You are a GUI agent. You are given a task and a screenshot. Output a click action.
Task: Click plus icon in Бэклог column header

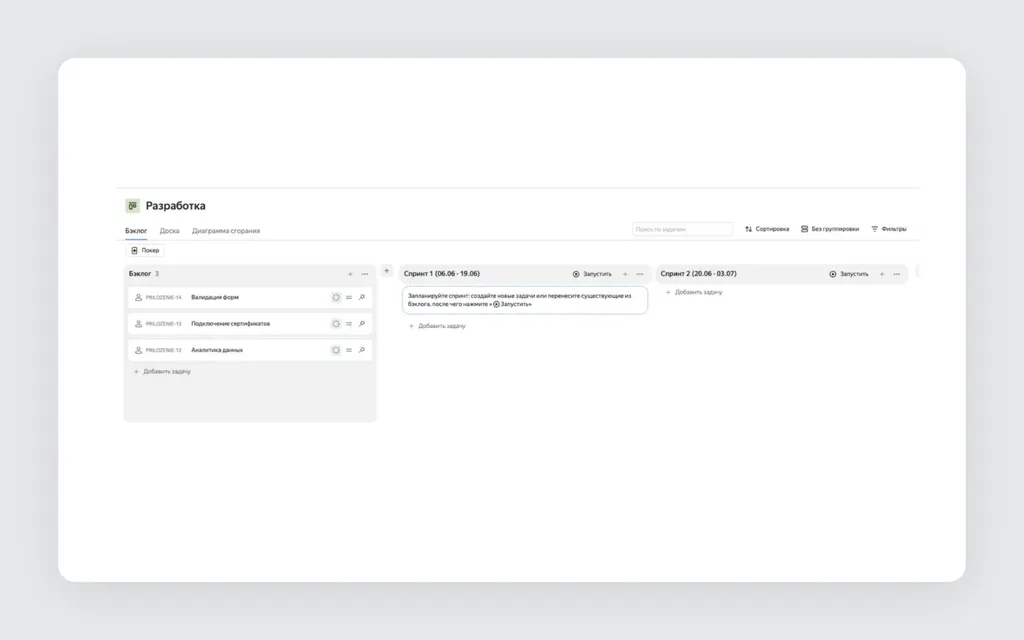pyautogui.click(x=350, y=274)
